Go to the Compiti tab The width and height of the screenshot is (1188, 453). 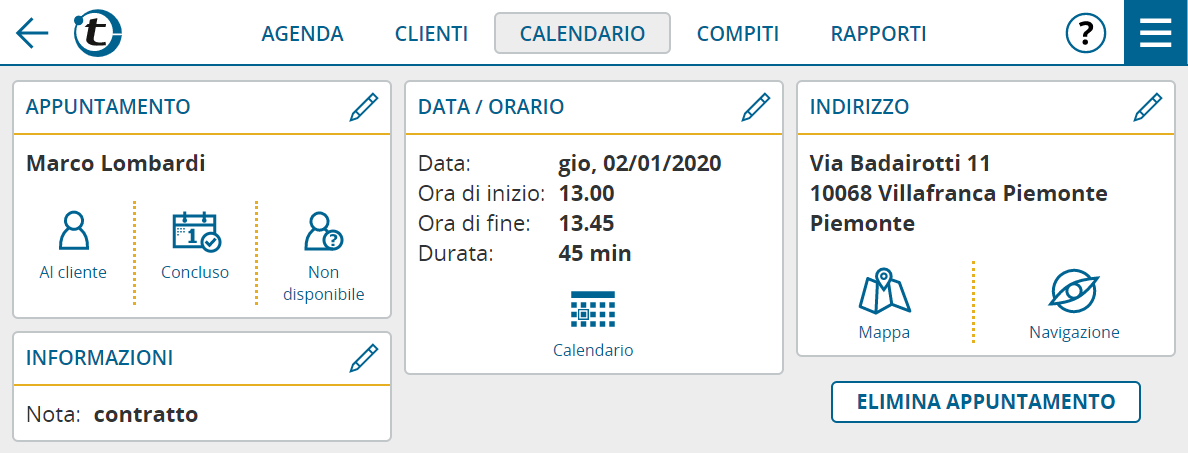[x=738, y=33]
